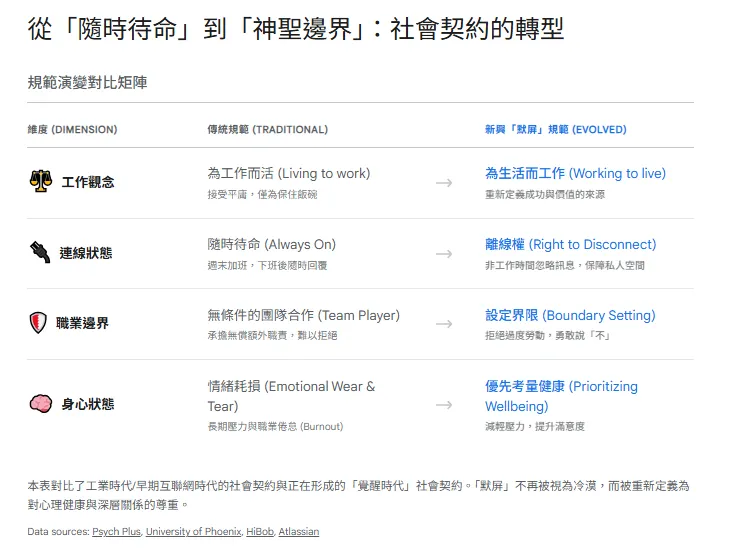Click the arrow in the 工作觀念 row
This screenshot has width=736, height=552.
pos(444,183)
